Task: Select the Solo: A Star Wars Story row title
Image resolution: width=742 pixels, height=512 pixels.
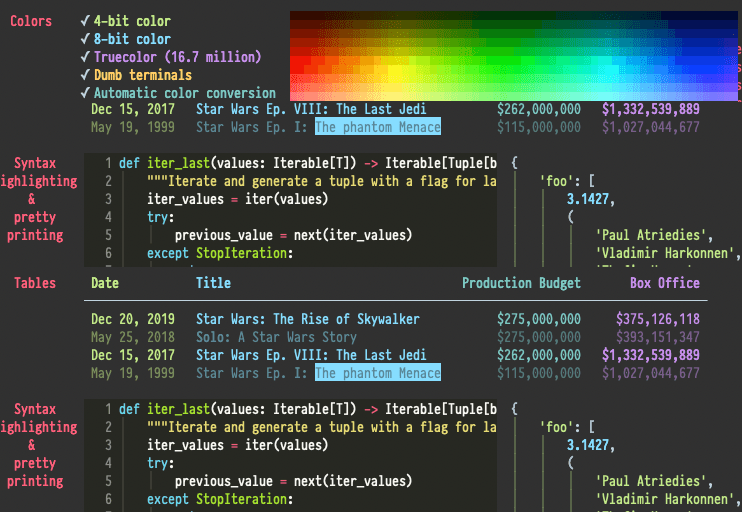Action: tap(276, 337)
